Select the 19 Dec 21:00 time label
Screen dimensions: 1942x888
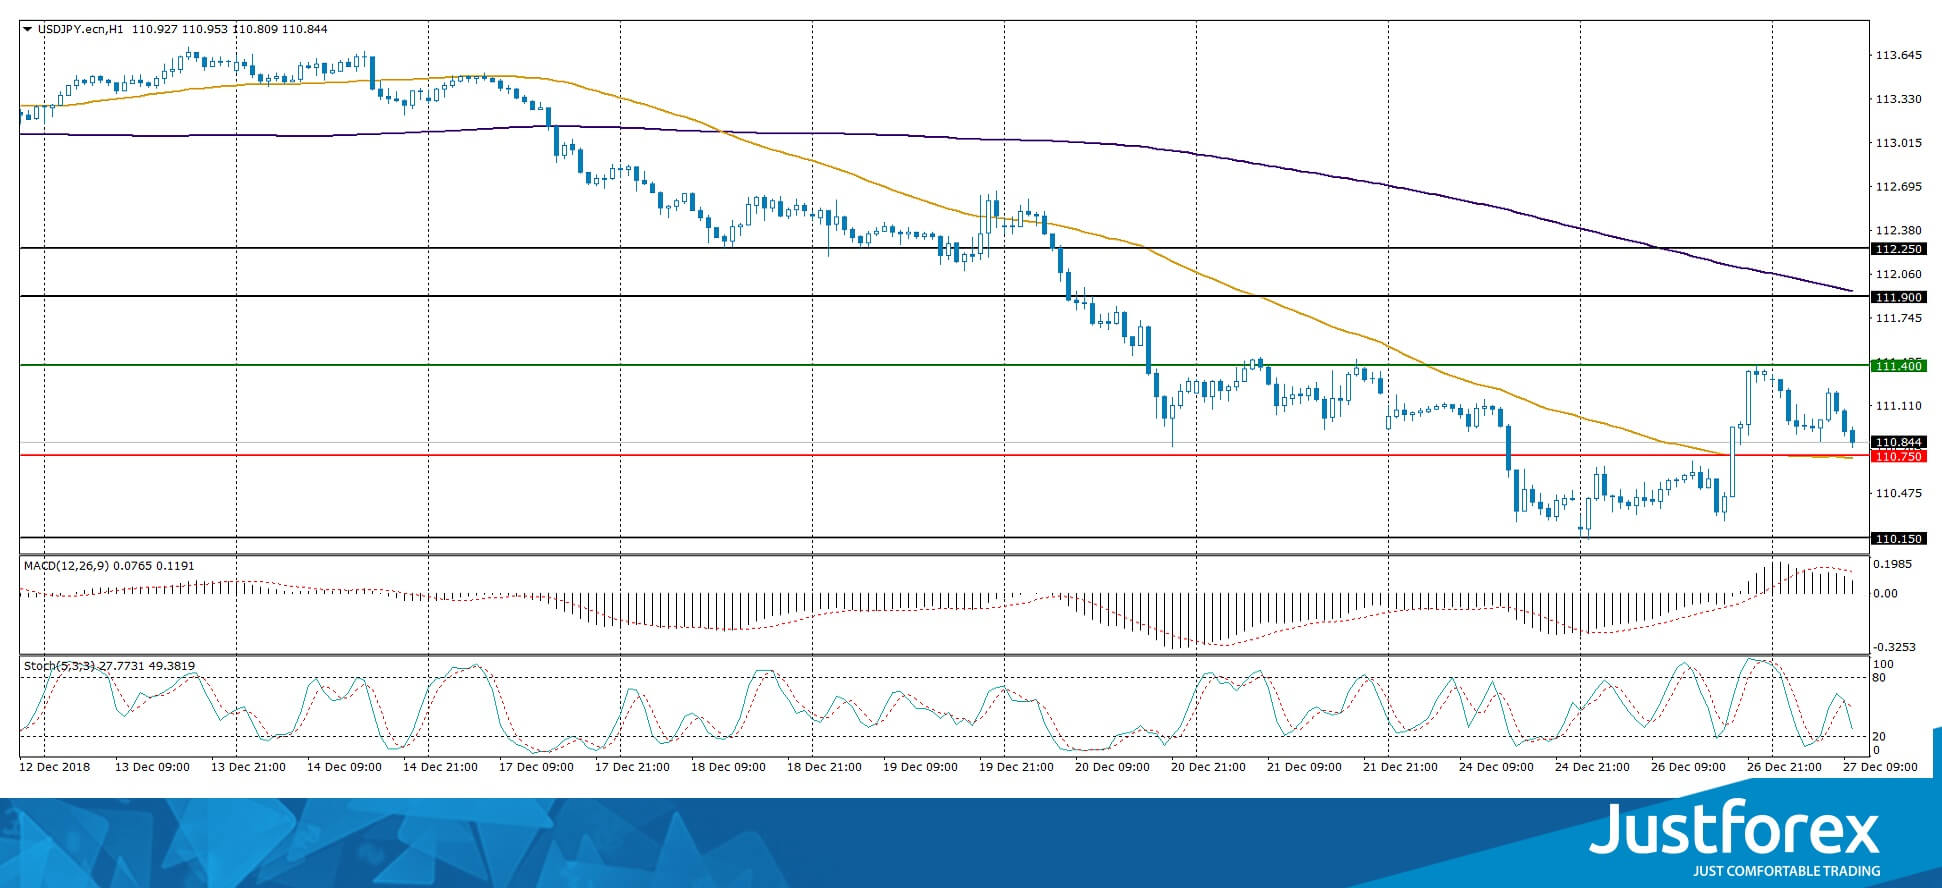pyautogui.click(x=1016, y=767)
